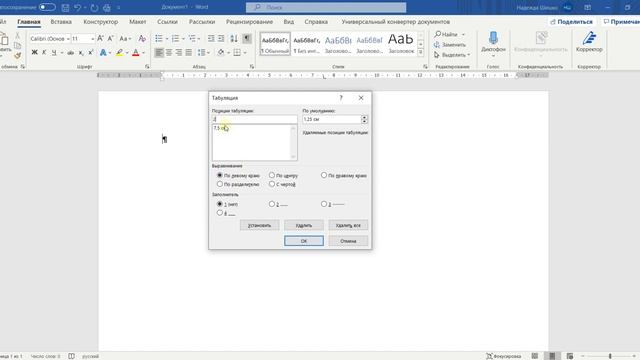The width and height of the screenshot is (640, 360).
Task: Select right alignment radio in dialog
Action: coord(324,175)
